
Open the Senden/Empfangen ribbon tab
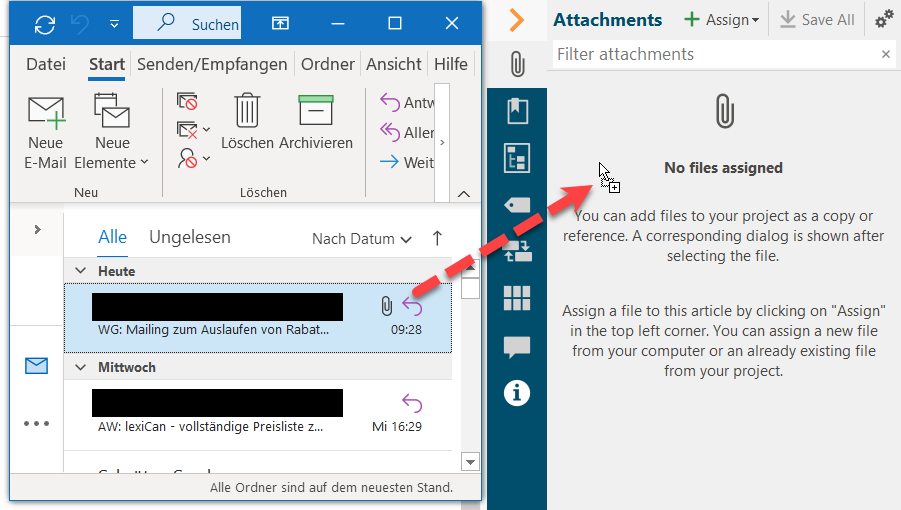click(x=212, y=64)
